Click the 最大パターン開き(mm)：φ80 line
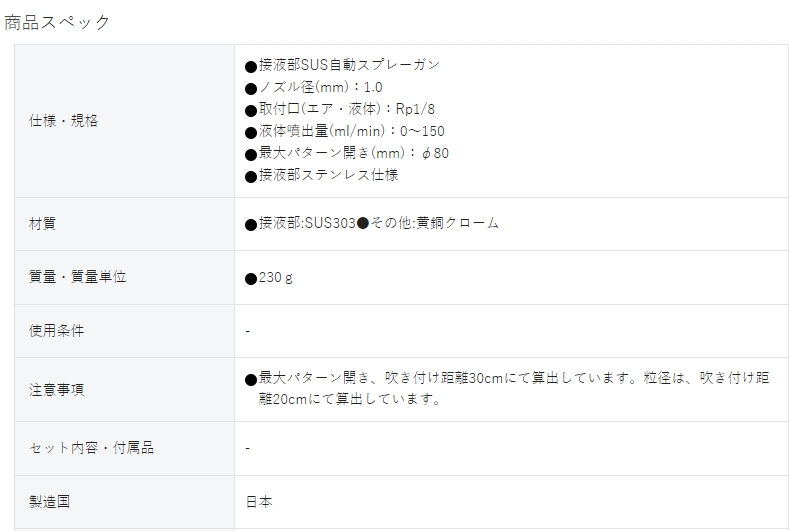Screen dimensions: 789x531 click(347, 154)
